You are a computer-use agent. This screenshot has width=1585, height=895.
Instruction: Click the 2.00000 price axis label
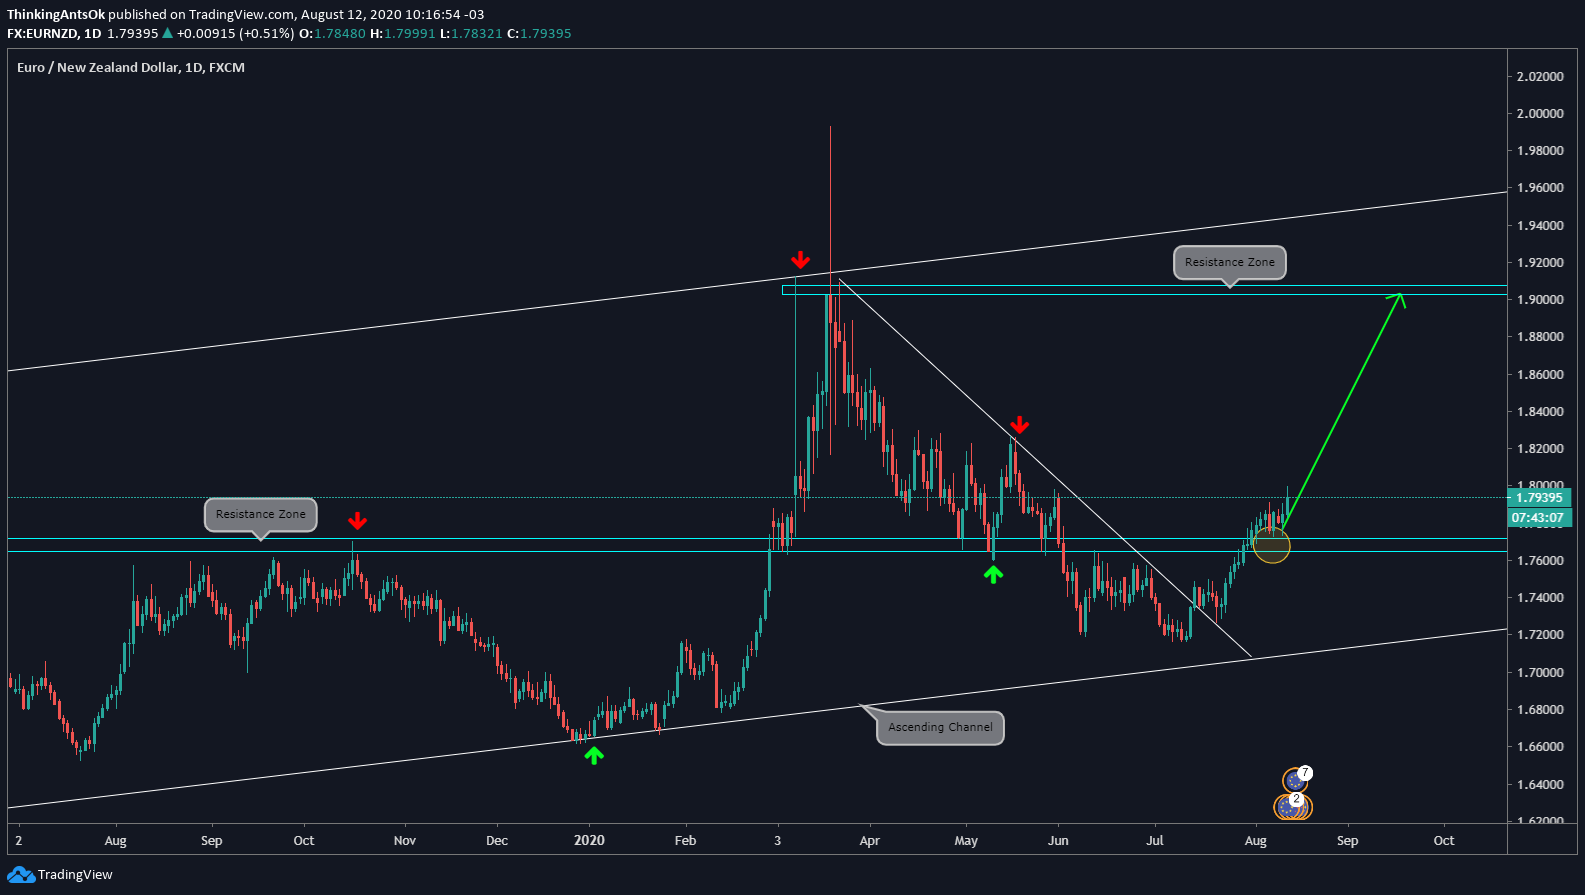(1540, 114)
